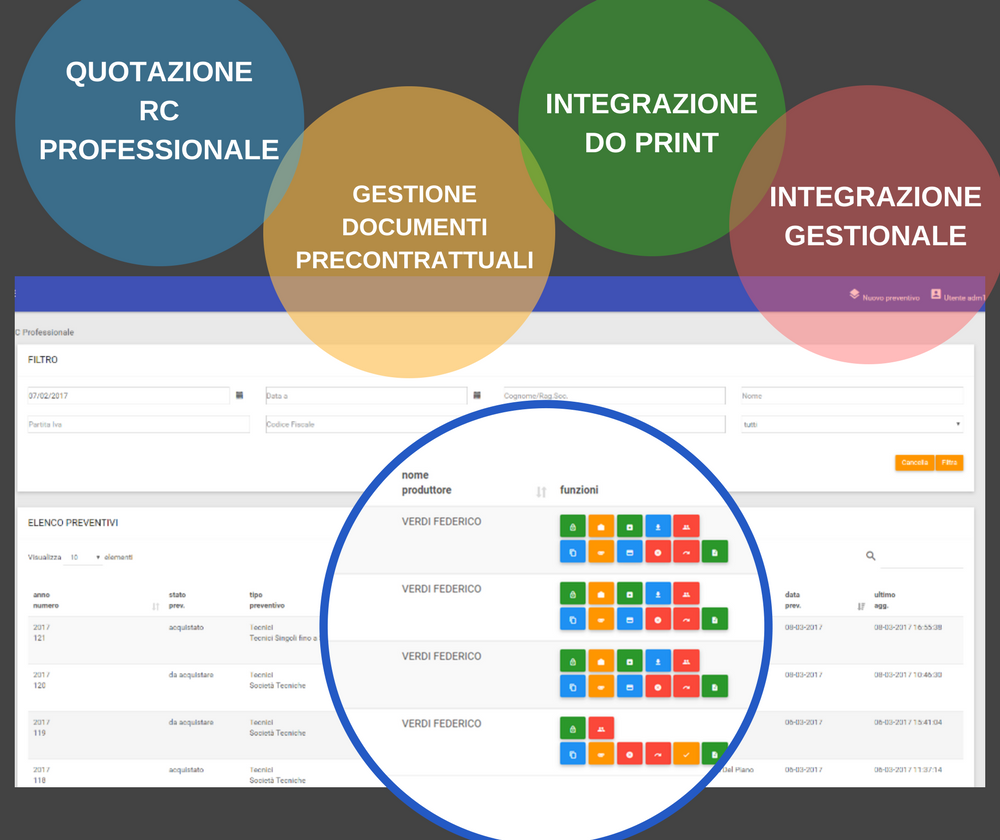Select the quote numbered 2017 118
This screenshot has height=840, width=1000.
click(41, 775)
